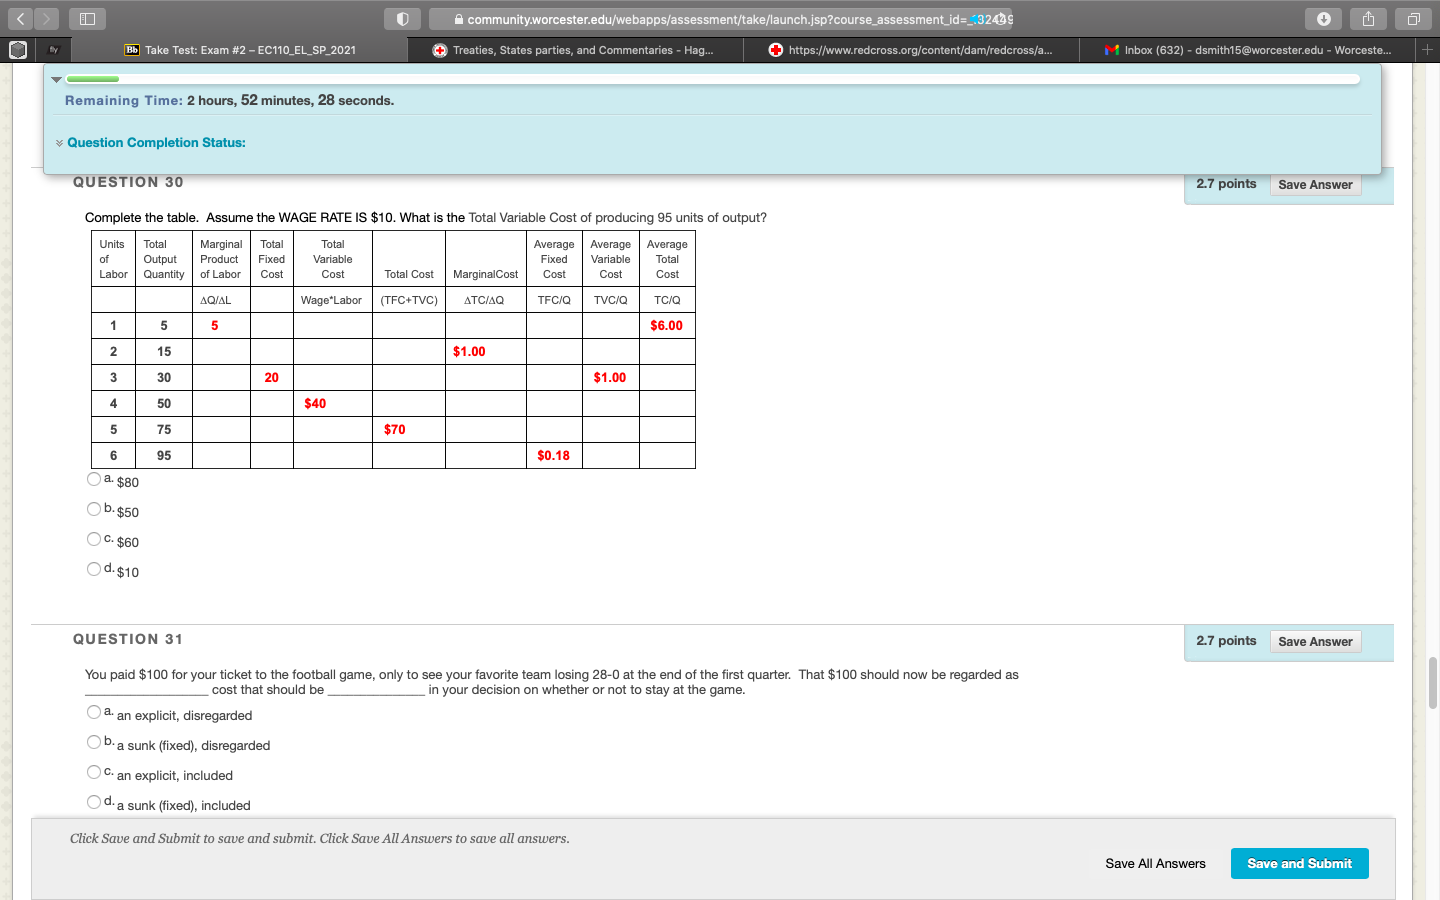This screenshot has width=1440, height=900.
Task: Switch to the Treaties, States parties tab
Action: (575, 50)
